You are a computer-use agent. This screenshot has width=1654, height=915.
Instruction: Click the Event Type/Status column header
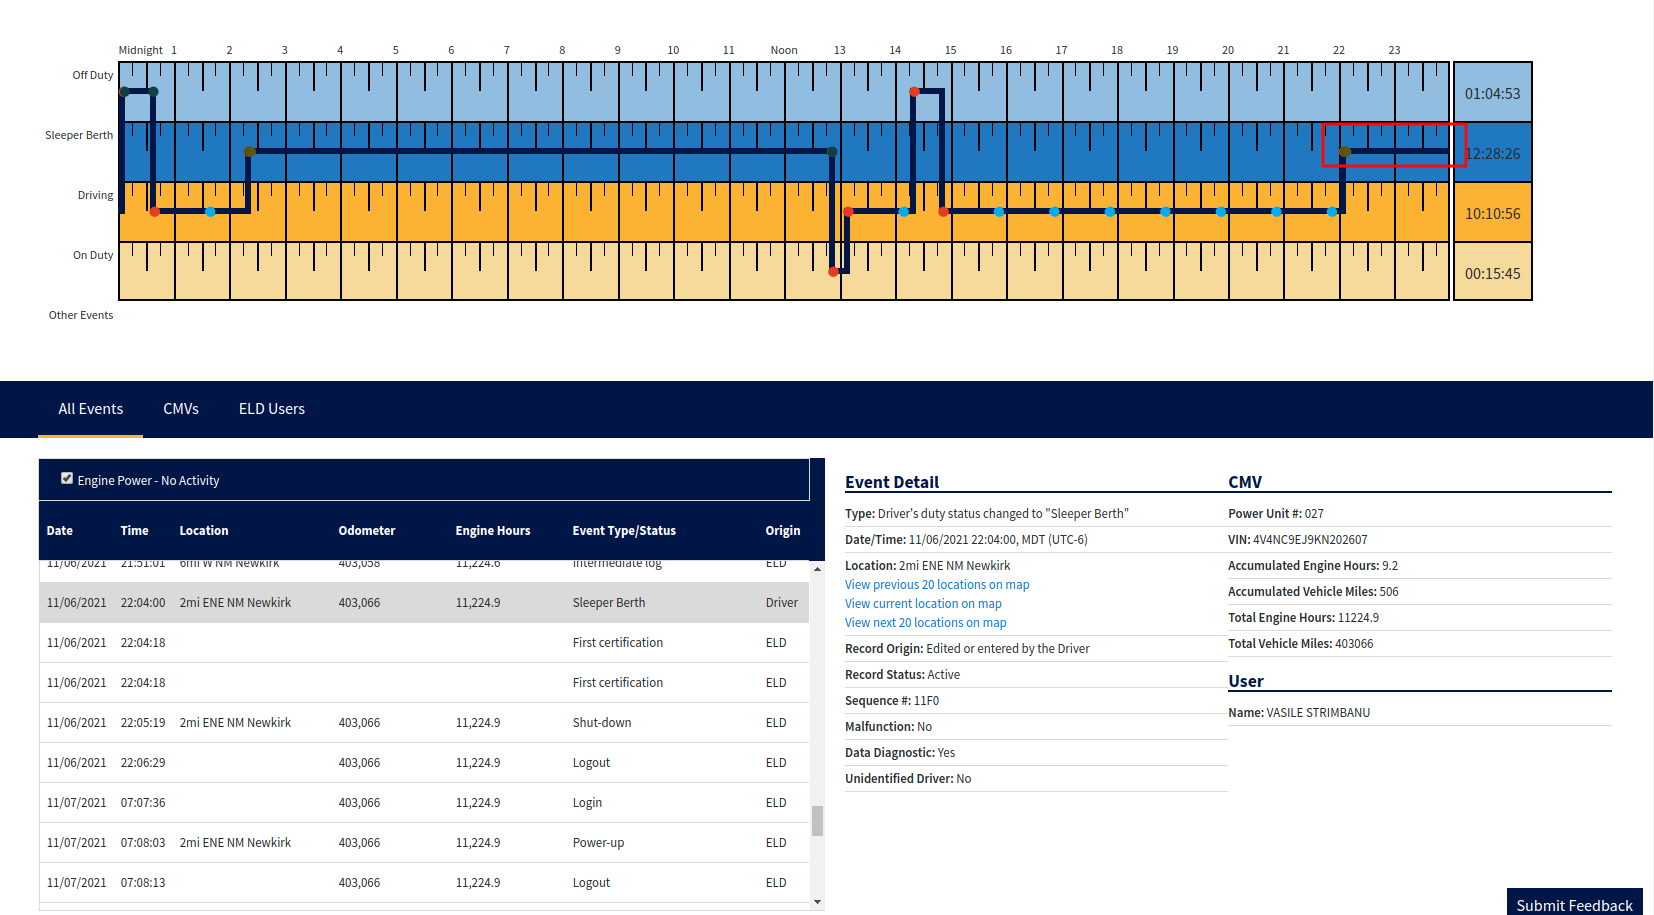pyautogui.click(x=624, y=531)
